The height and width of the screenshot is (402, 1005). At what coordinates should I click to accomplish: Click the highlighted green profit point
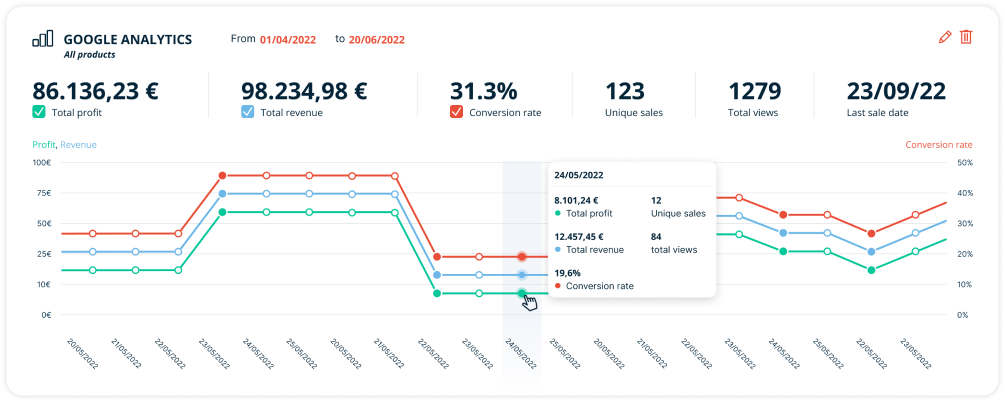(522, 293)
